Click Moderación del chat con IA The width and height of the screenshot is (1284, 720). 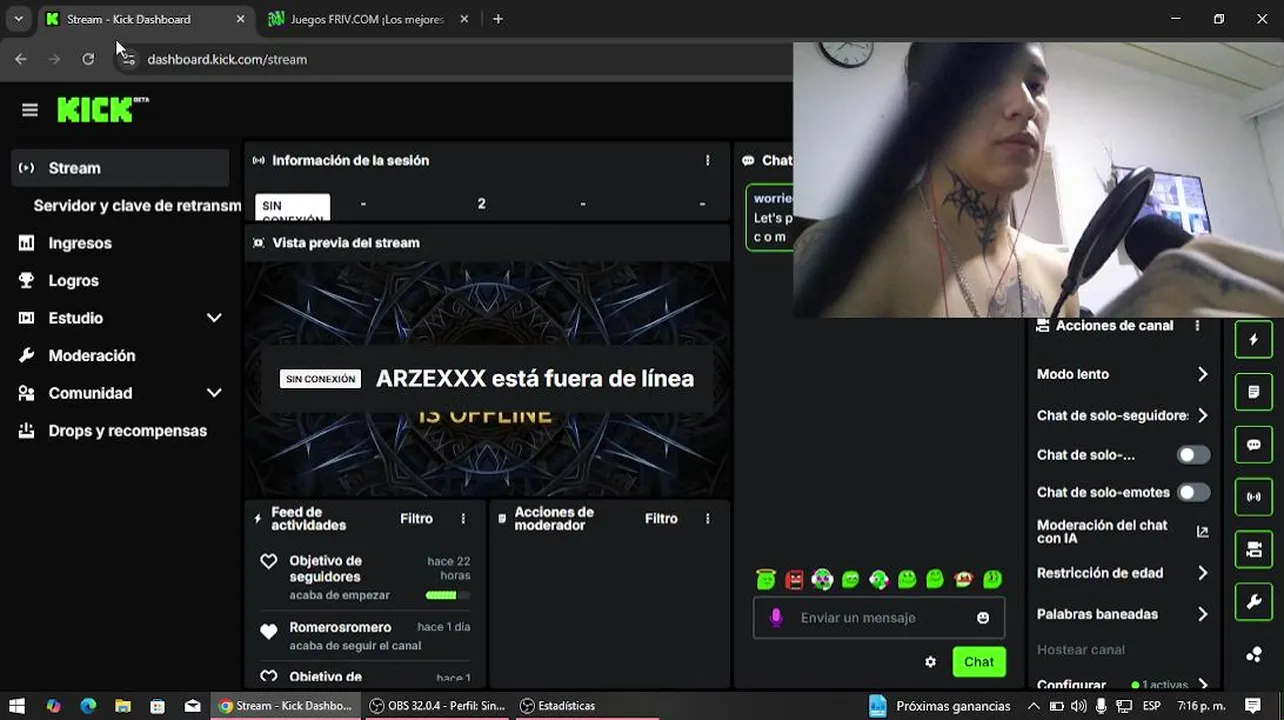(1102, 532)
